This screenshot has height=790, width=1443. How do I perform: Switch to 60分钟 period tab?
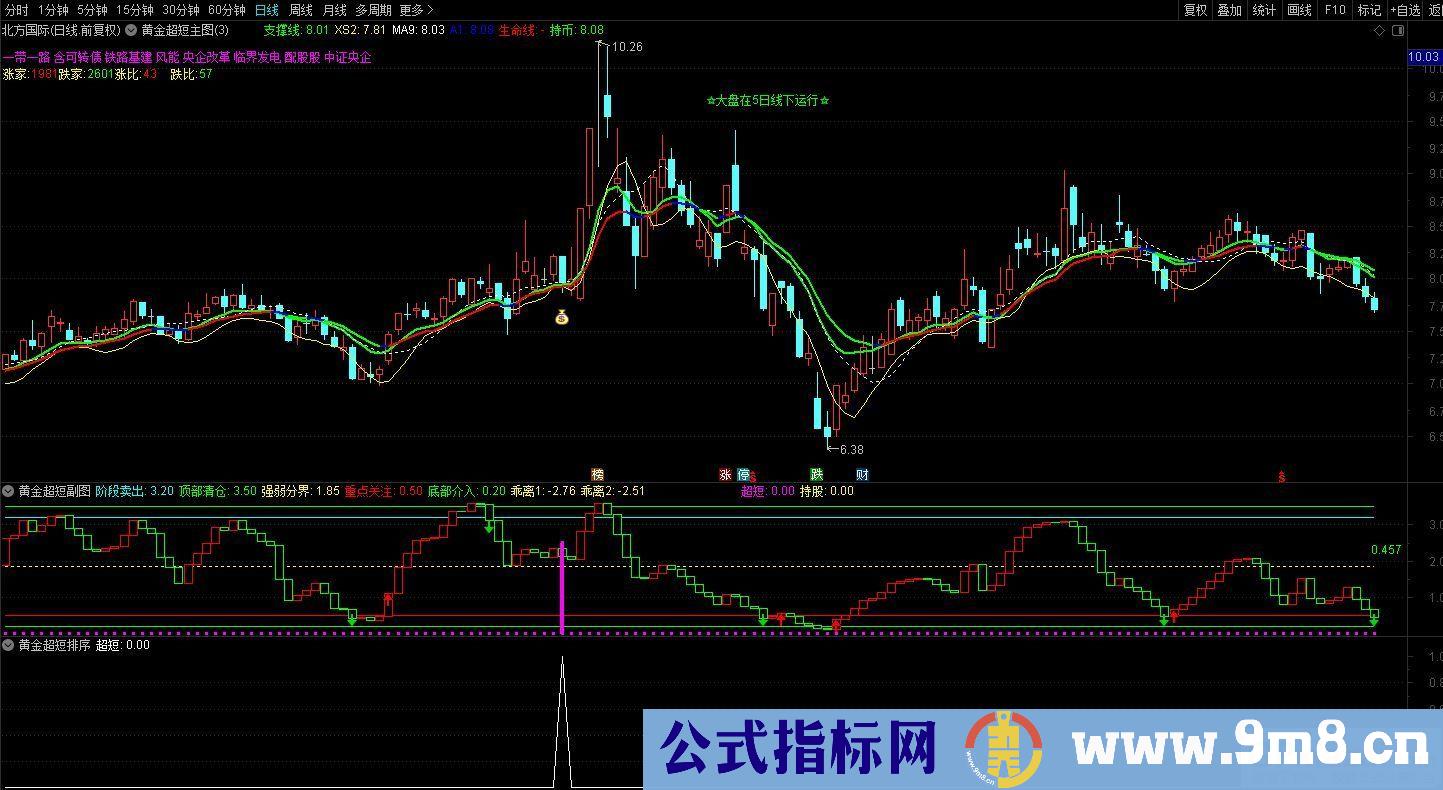[x=226, y=10]
